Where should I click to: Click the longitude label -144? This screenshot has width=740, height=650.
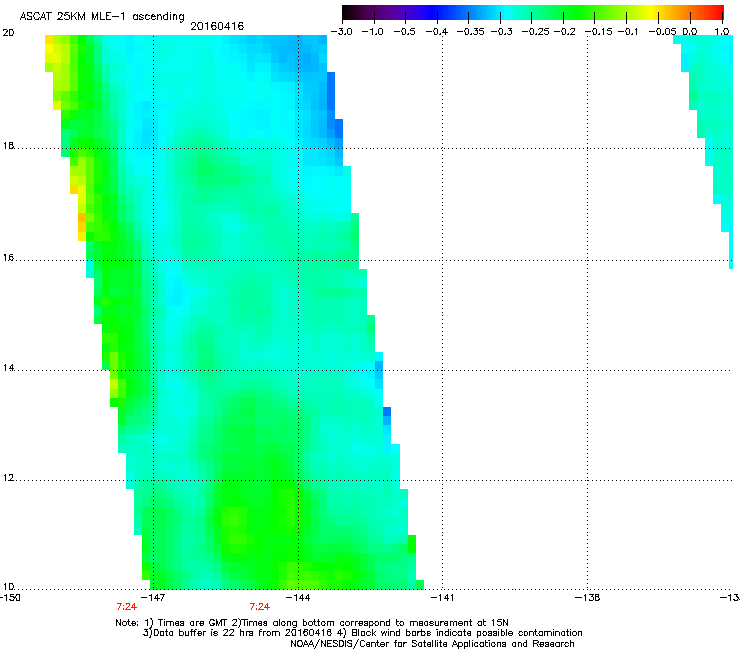298,598
